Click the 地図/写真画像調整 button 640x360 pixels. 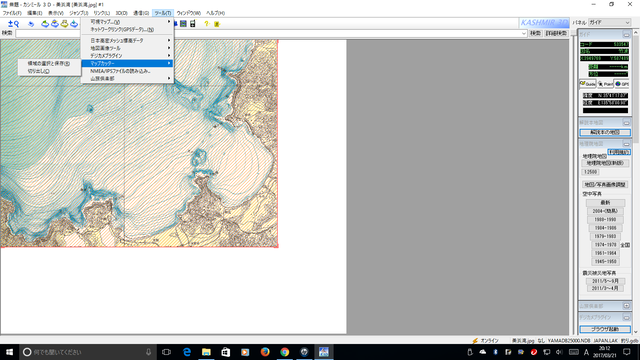pos(605,184)
